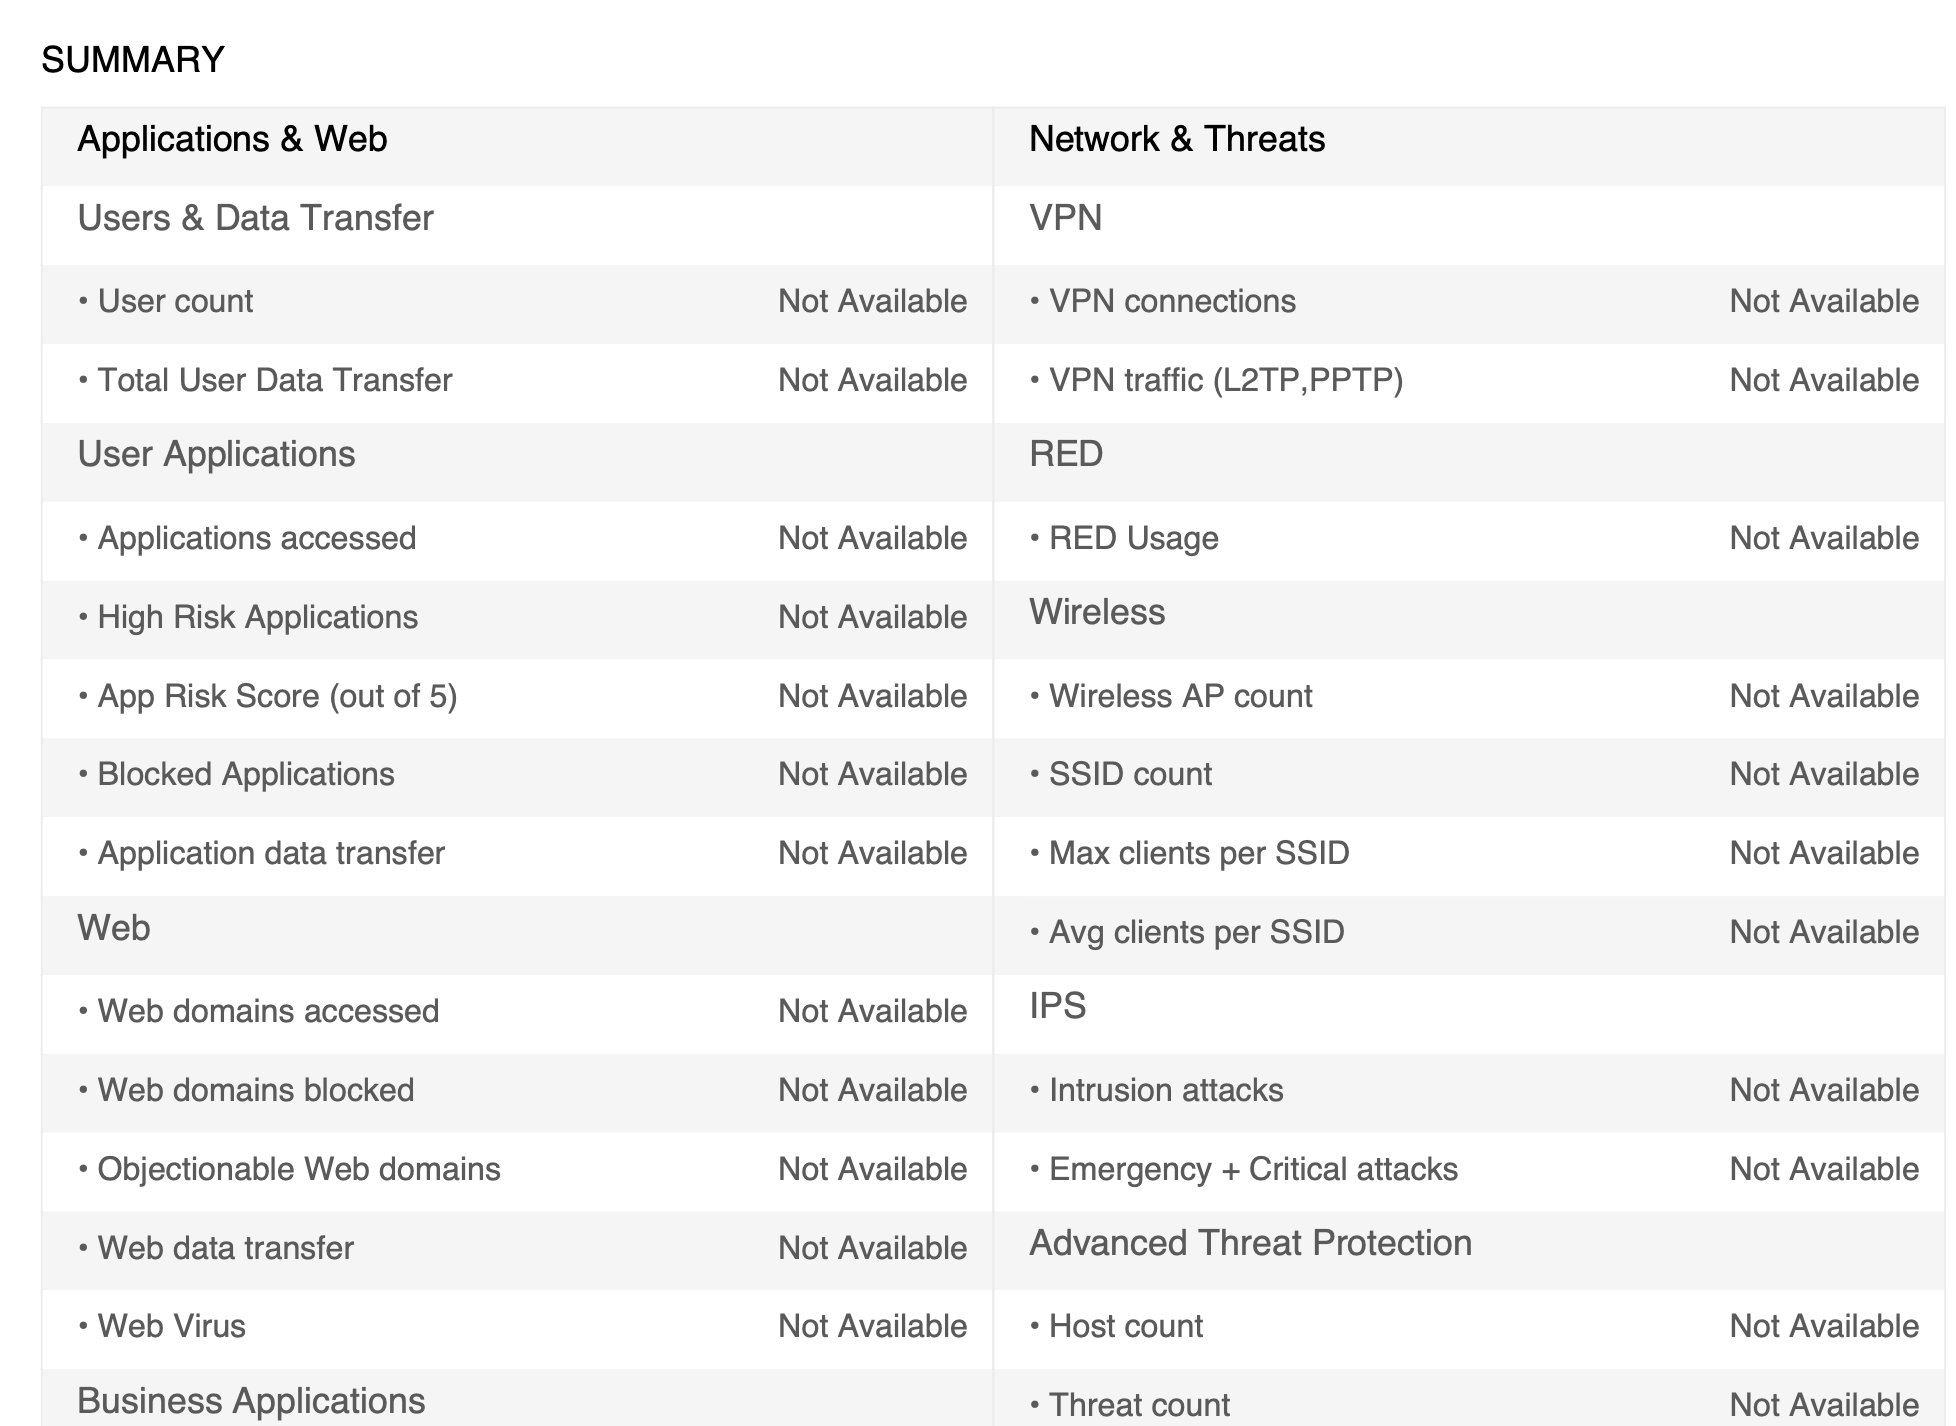Click the Advanced Threat Protection heading
The image size is (1956, 1426).
coord(1250,1243)
